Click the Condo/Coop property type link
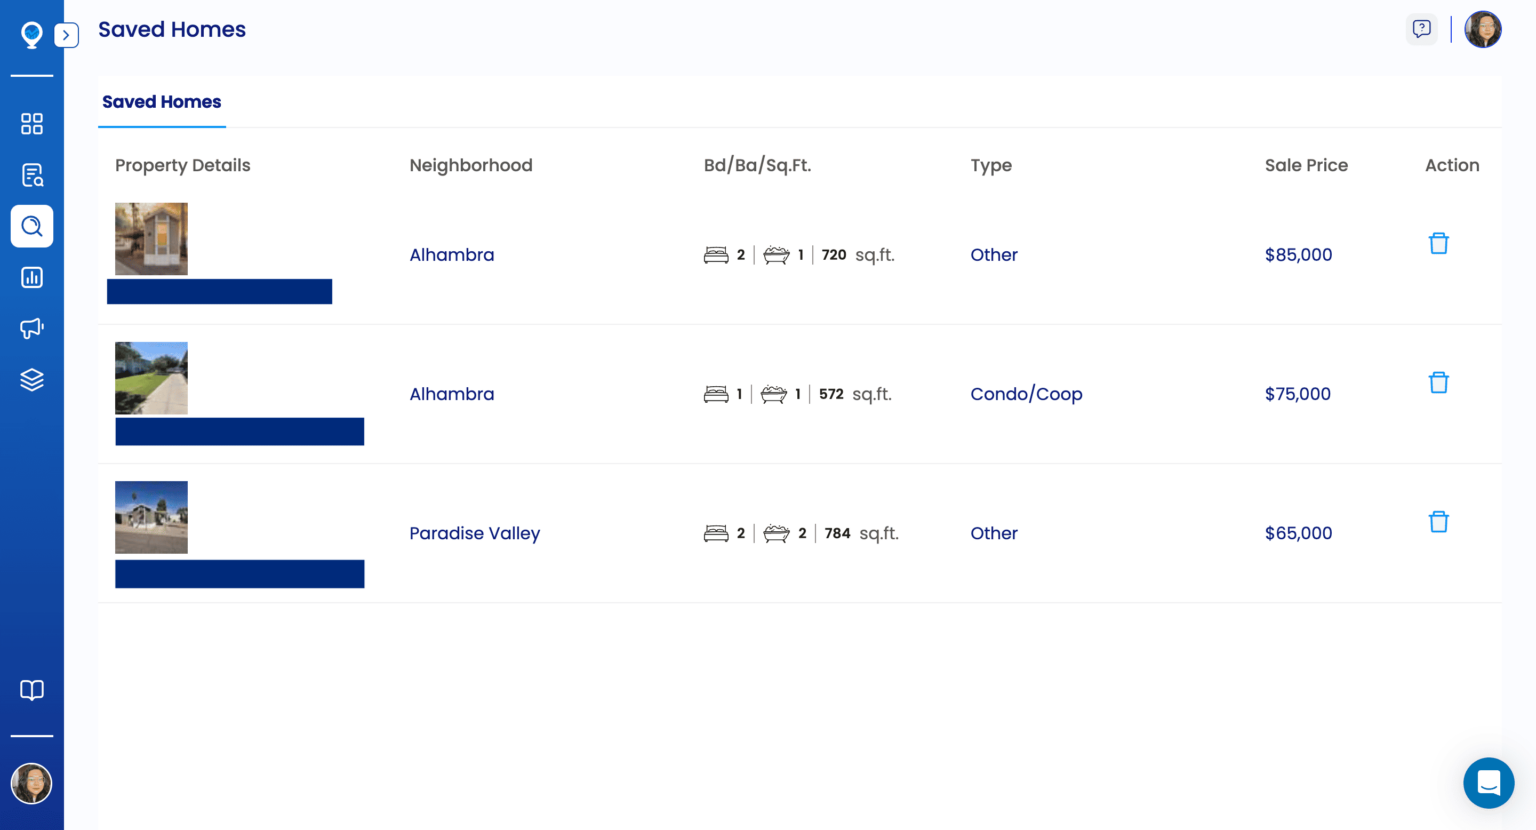This screenshot has width=1536, height=830. [1026, 393]
